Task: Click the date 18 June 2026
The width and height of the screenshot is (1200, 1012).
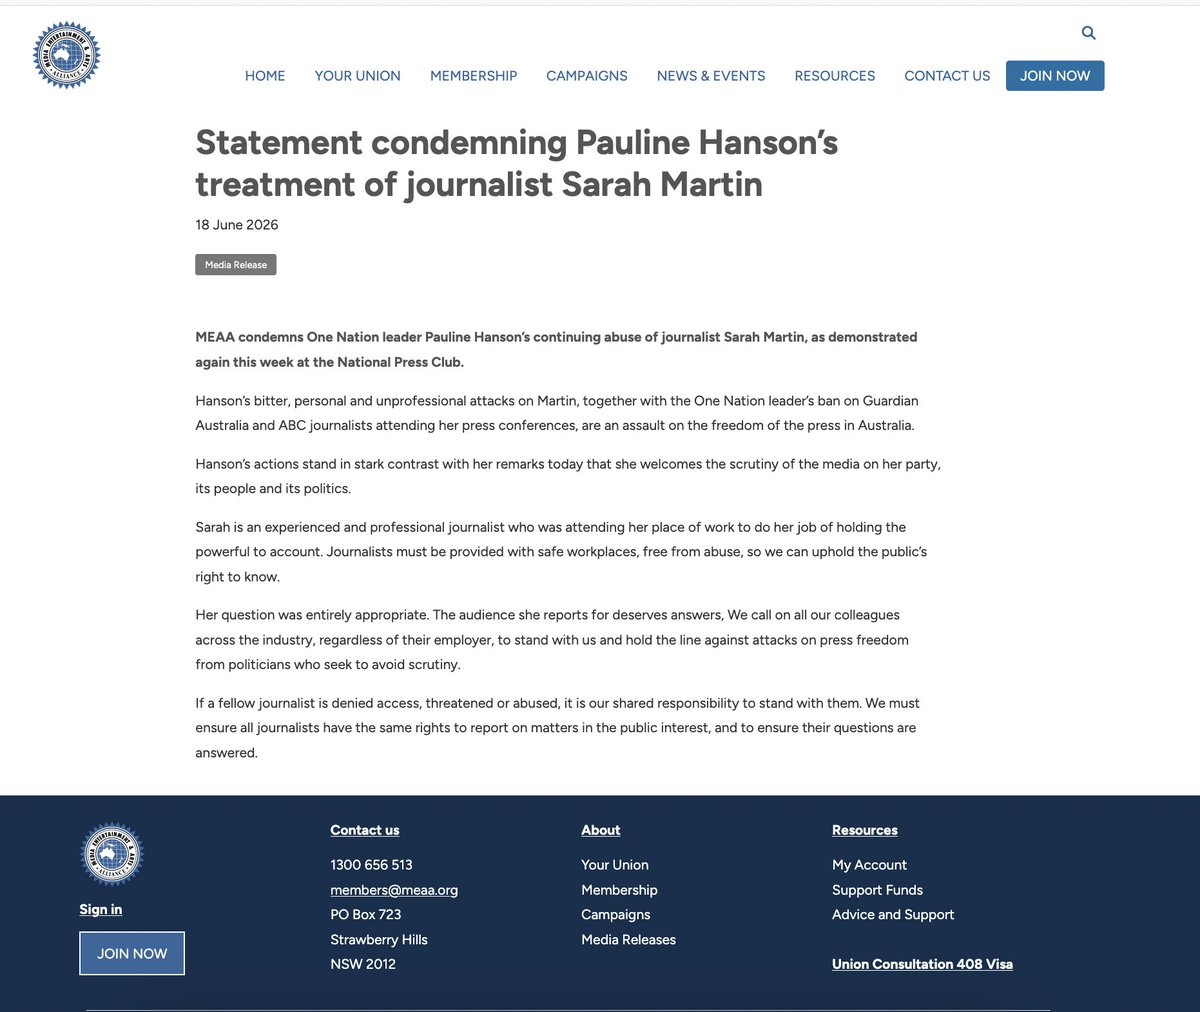Action: pos(237,225)
